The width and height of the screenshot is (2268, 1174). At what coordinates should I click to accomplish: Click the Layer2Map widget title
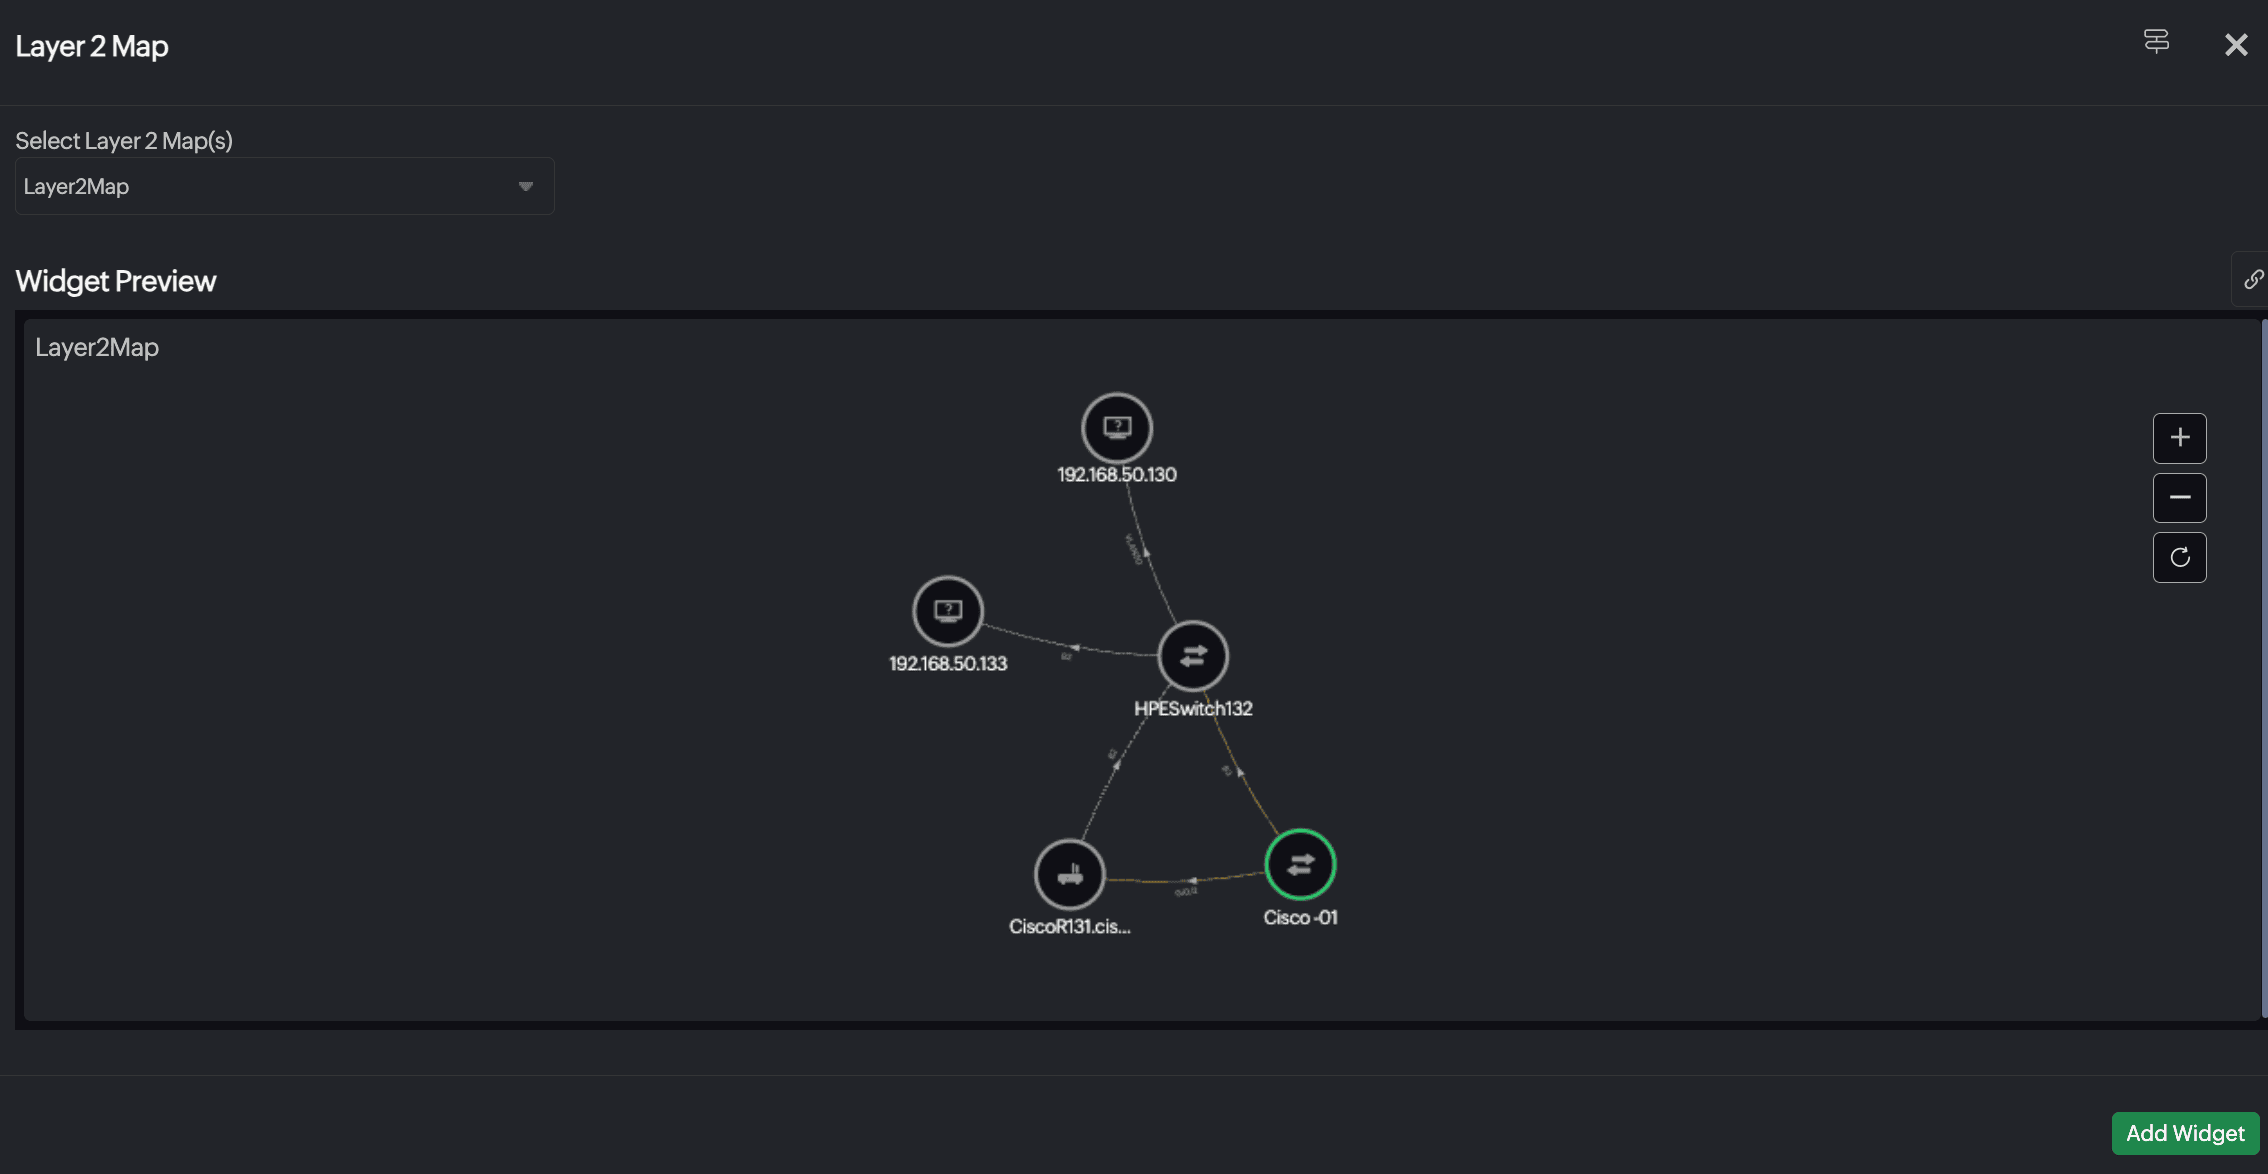click(x=97, y=348)
